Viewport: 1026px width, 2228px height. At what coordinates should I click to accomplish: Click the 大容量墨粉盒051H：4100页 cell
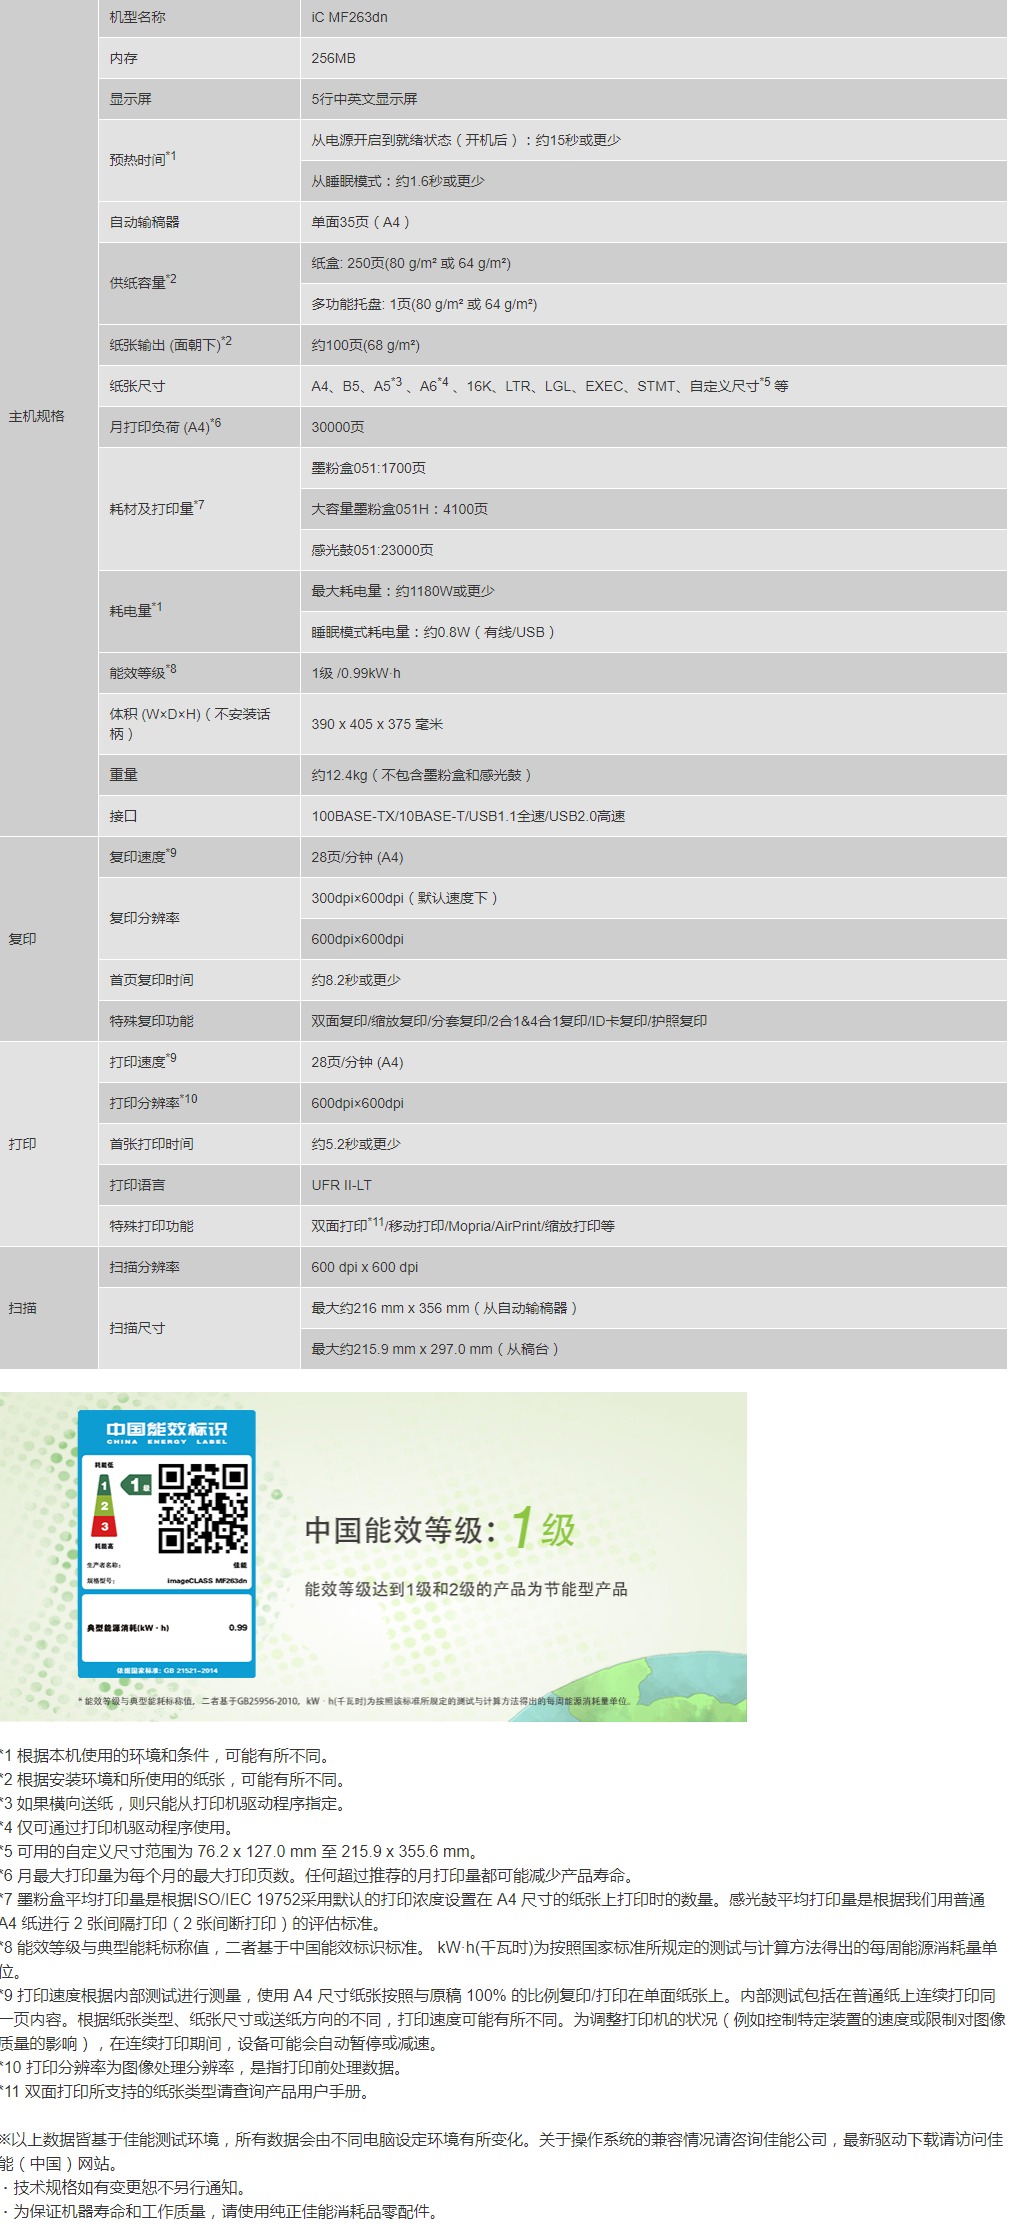399,509
